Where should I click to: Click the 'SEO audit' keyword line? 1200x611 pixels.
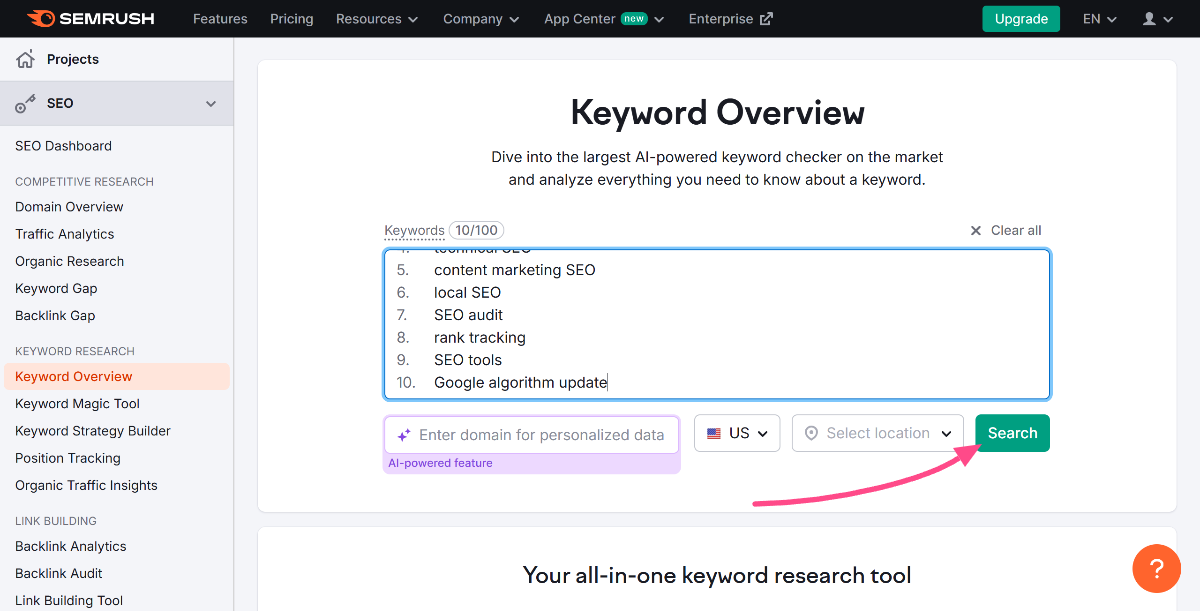468,315
